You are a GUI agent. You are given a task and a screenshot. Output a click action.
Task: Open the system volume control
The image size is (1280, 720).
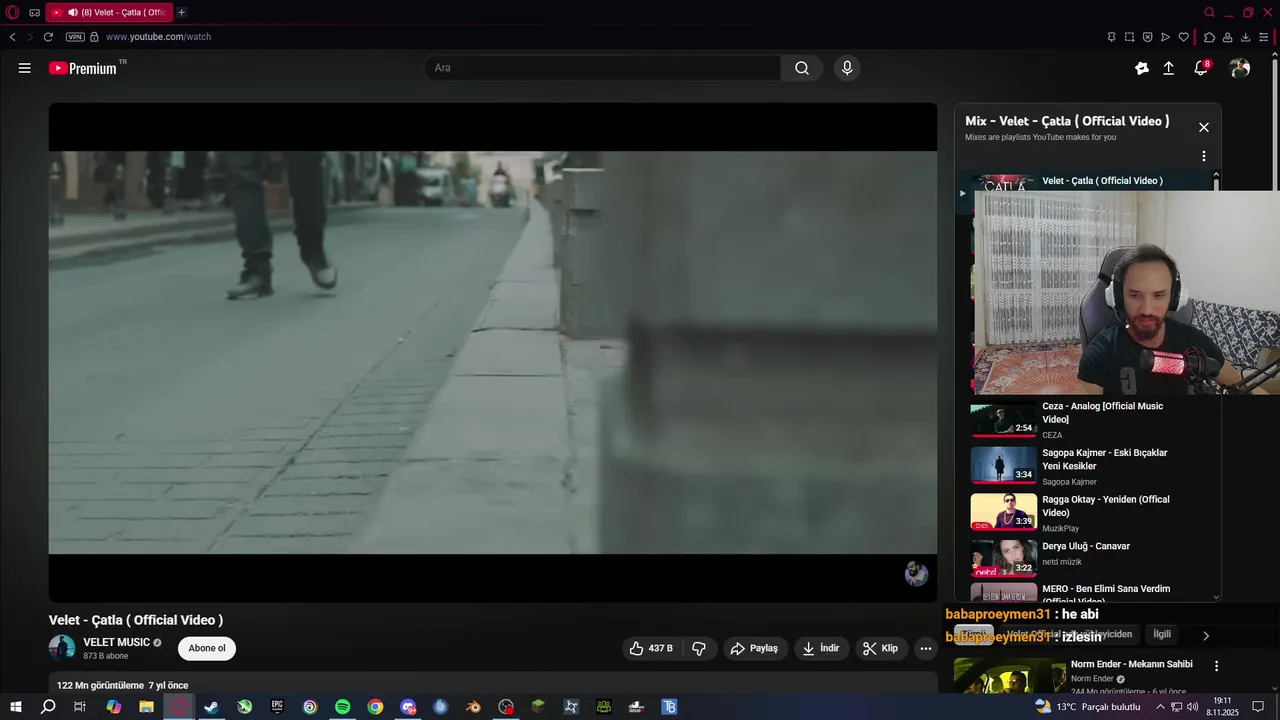1192,707
